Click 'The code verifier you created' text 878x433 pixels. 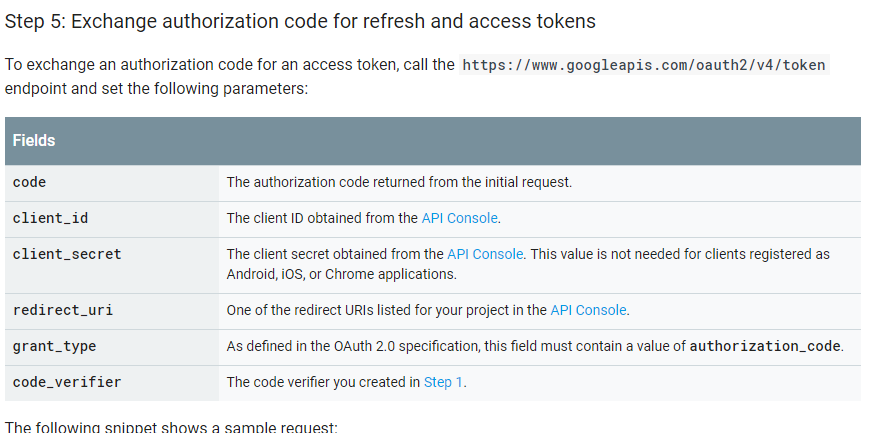click(322, 382)
